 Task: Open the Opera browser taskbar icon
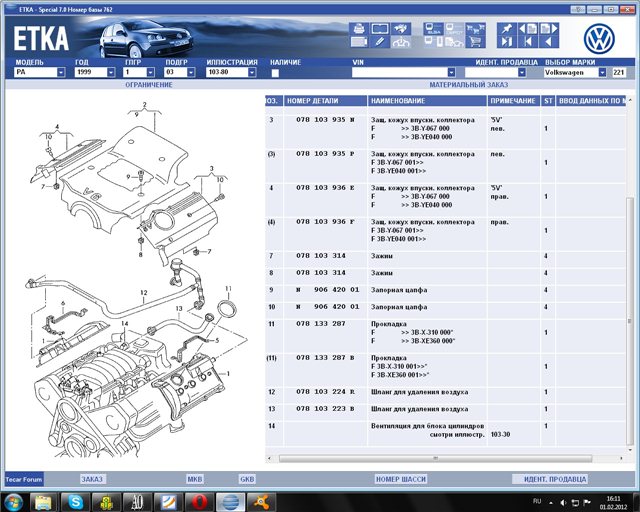(199, 502)
